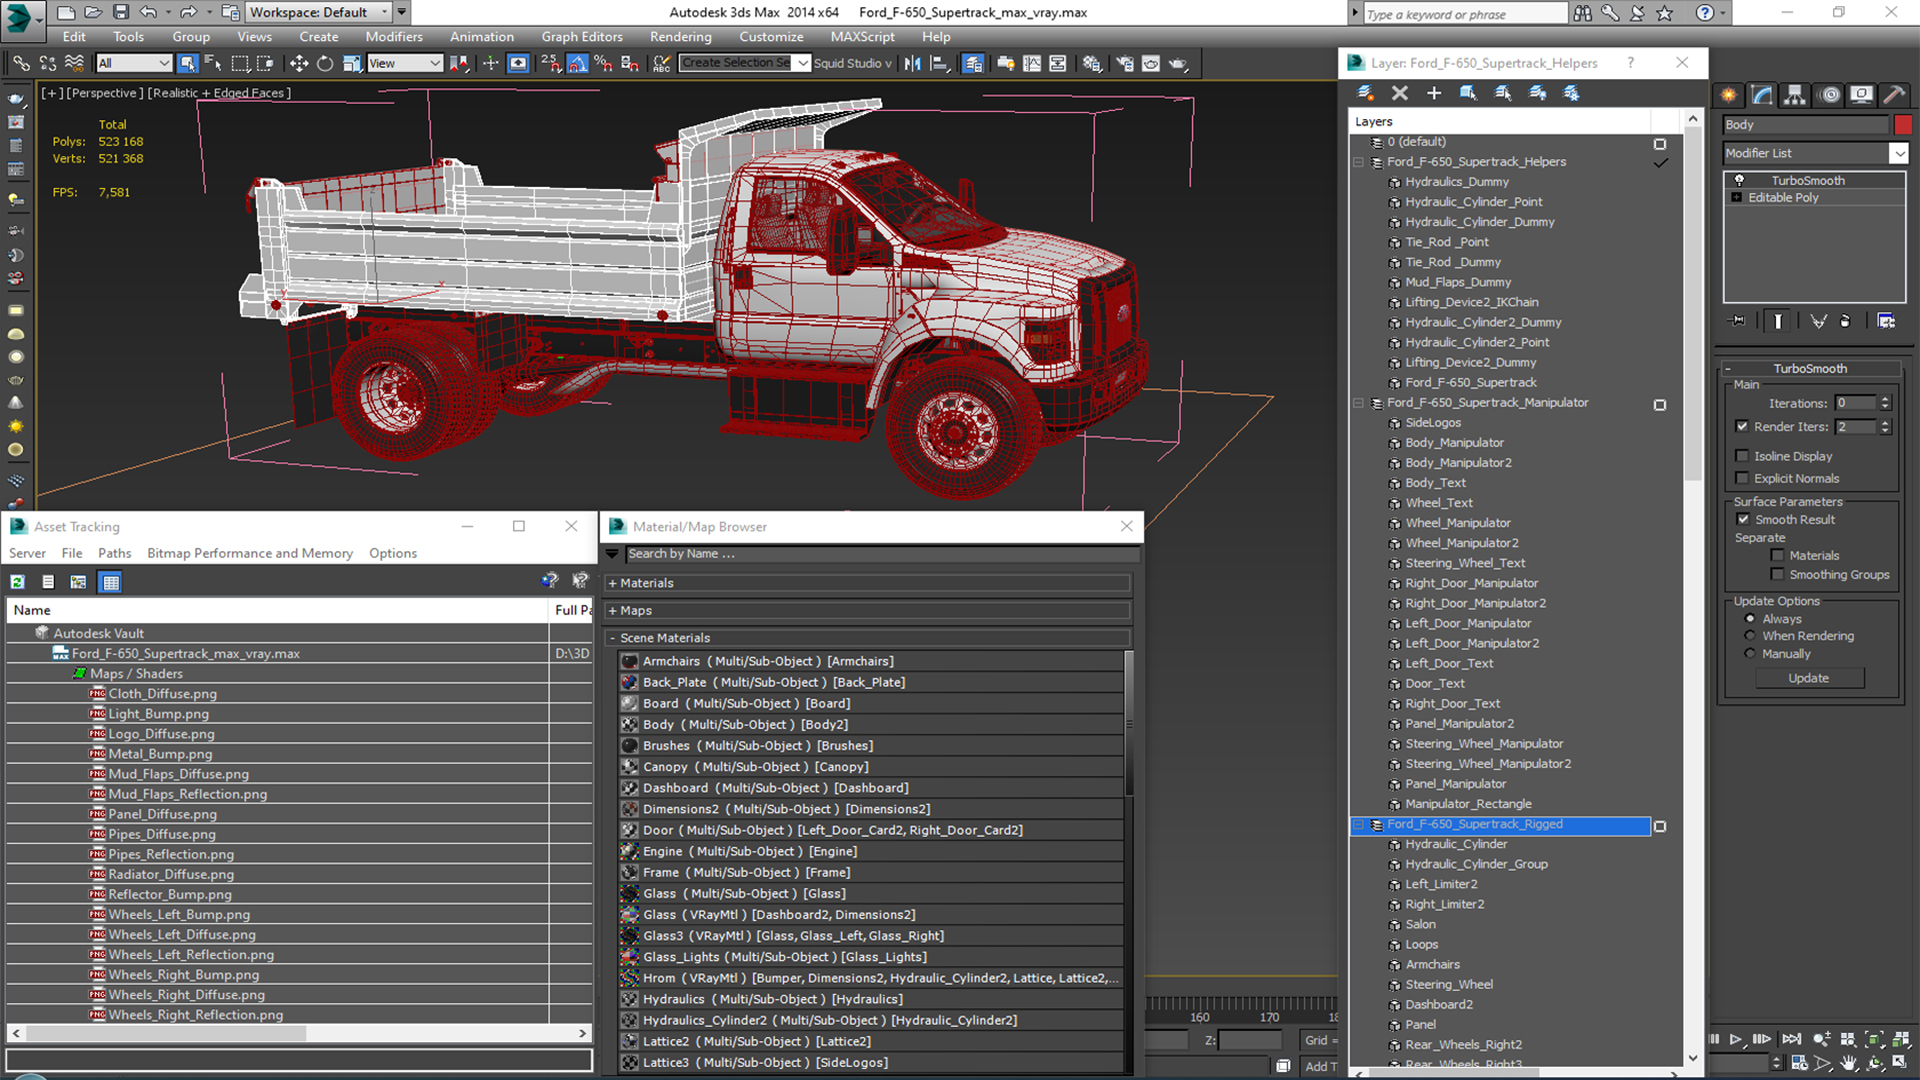Click the Align tool icon
Image resolution: width=1920 pixels, height=1080 pixels.
point(939,63)
